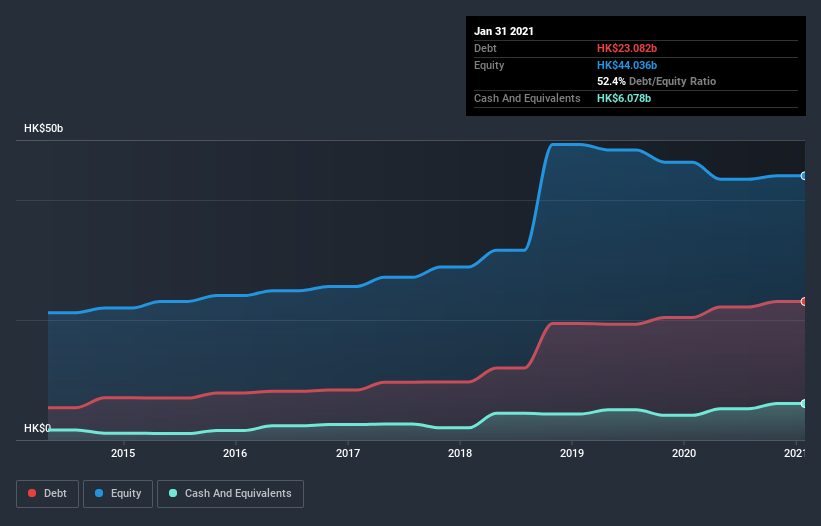This screenshot has height=526, width=821.
Task: Click the 52.4% Debt/Equity Ratio text
Action: (x=657, y=81)
